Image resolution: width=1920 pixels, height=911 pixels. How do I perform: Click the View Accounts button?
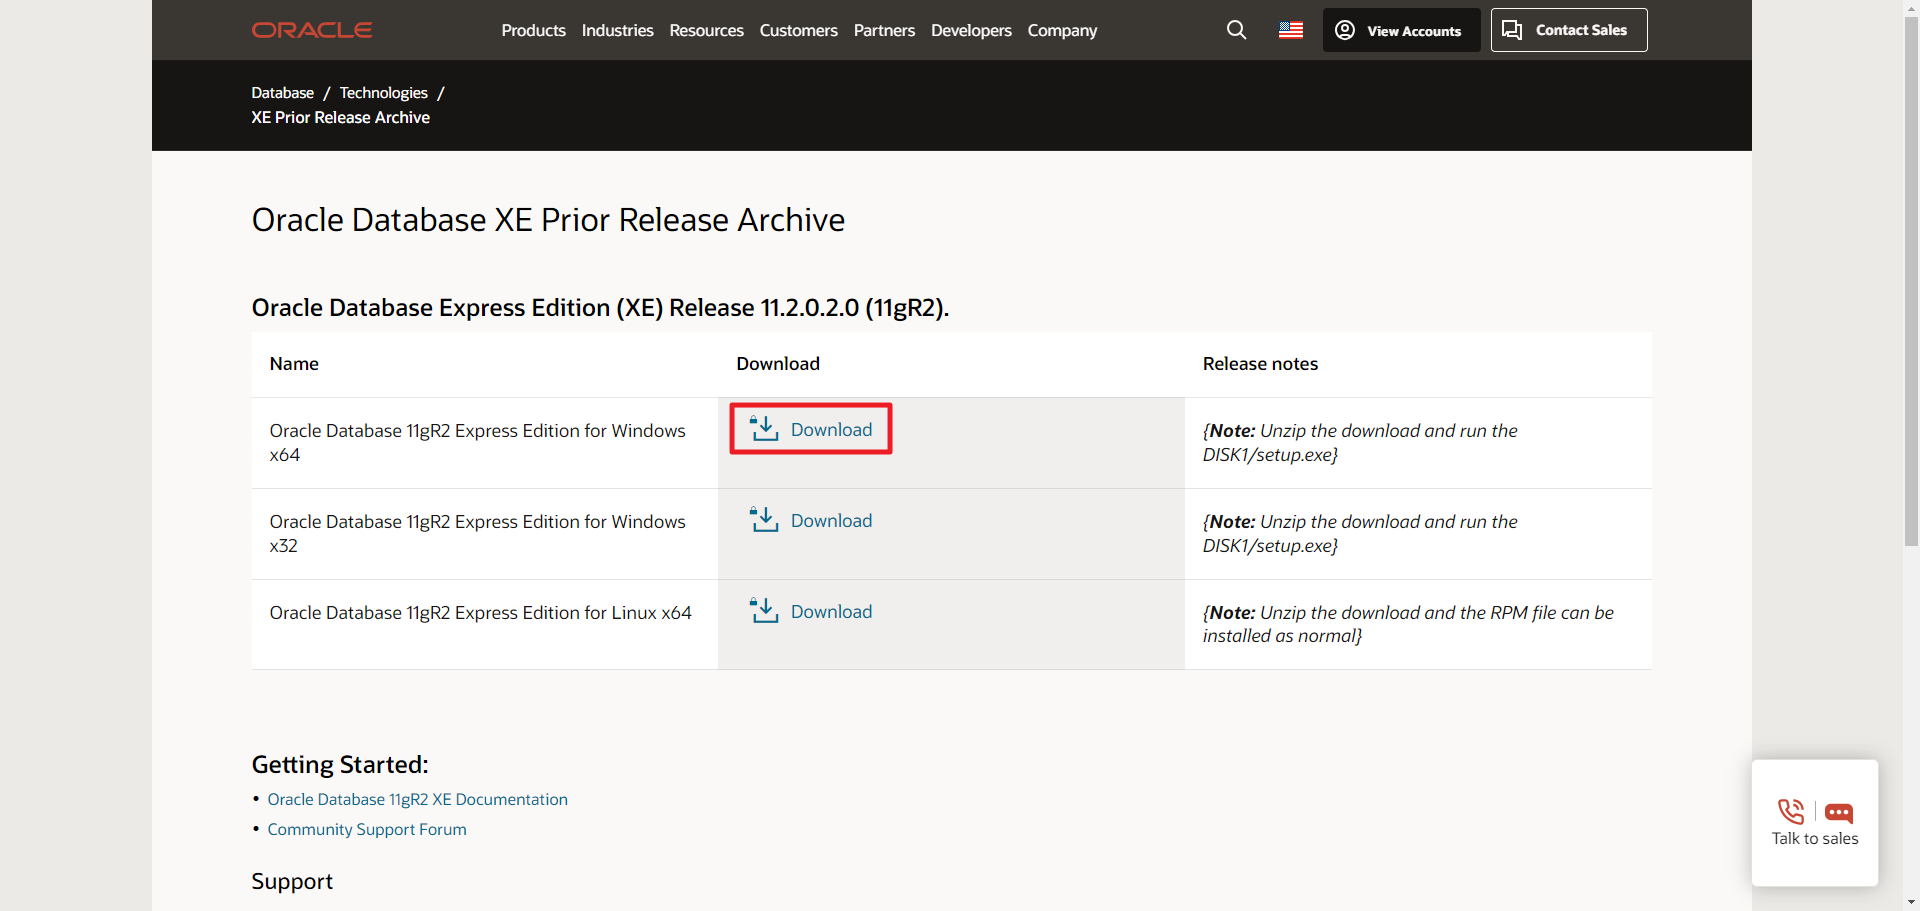click(1401, 30)
